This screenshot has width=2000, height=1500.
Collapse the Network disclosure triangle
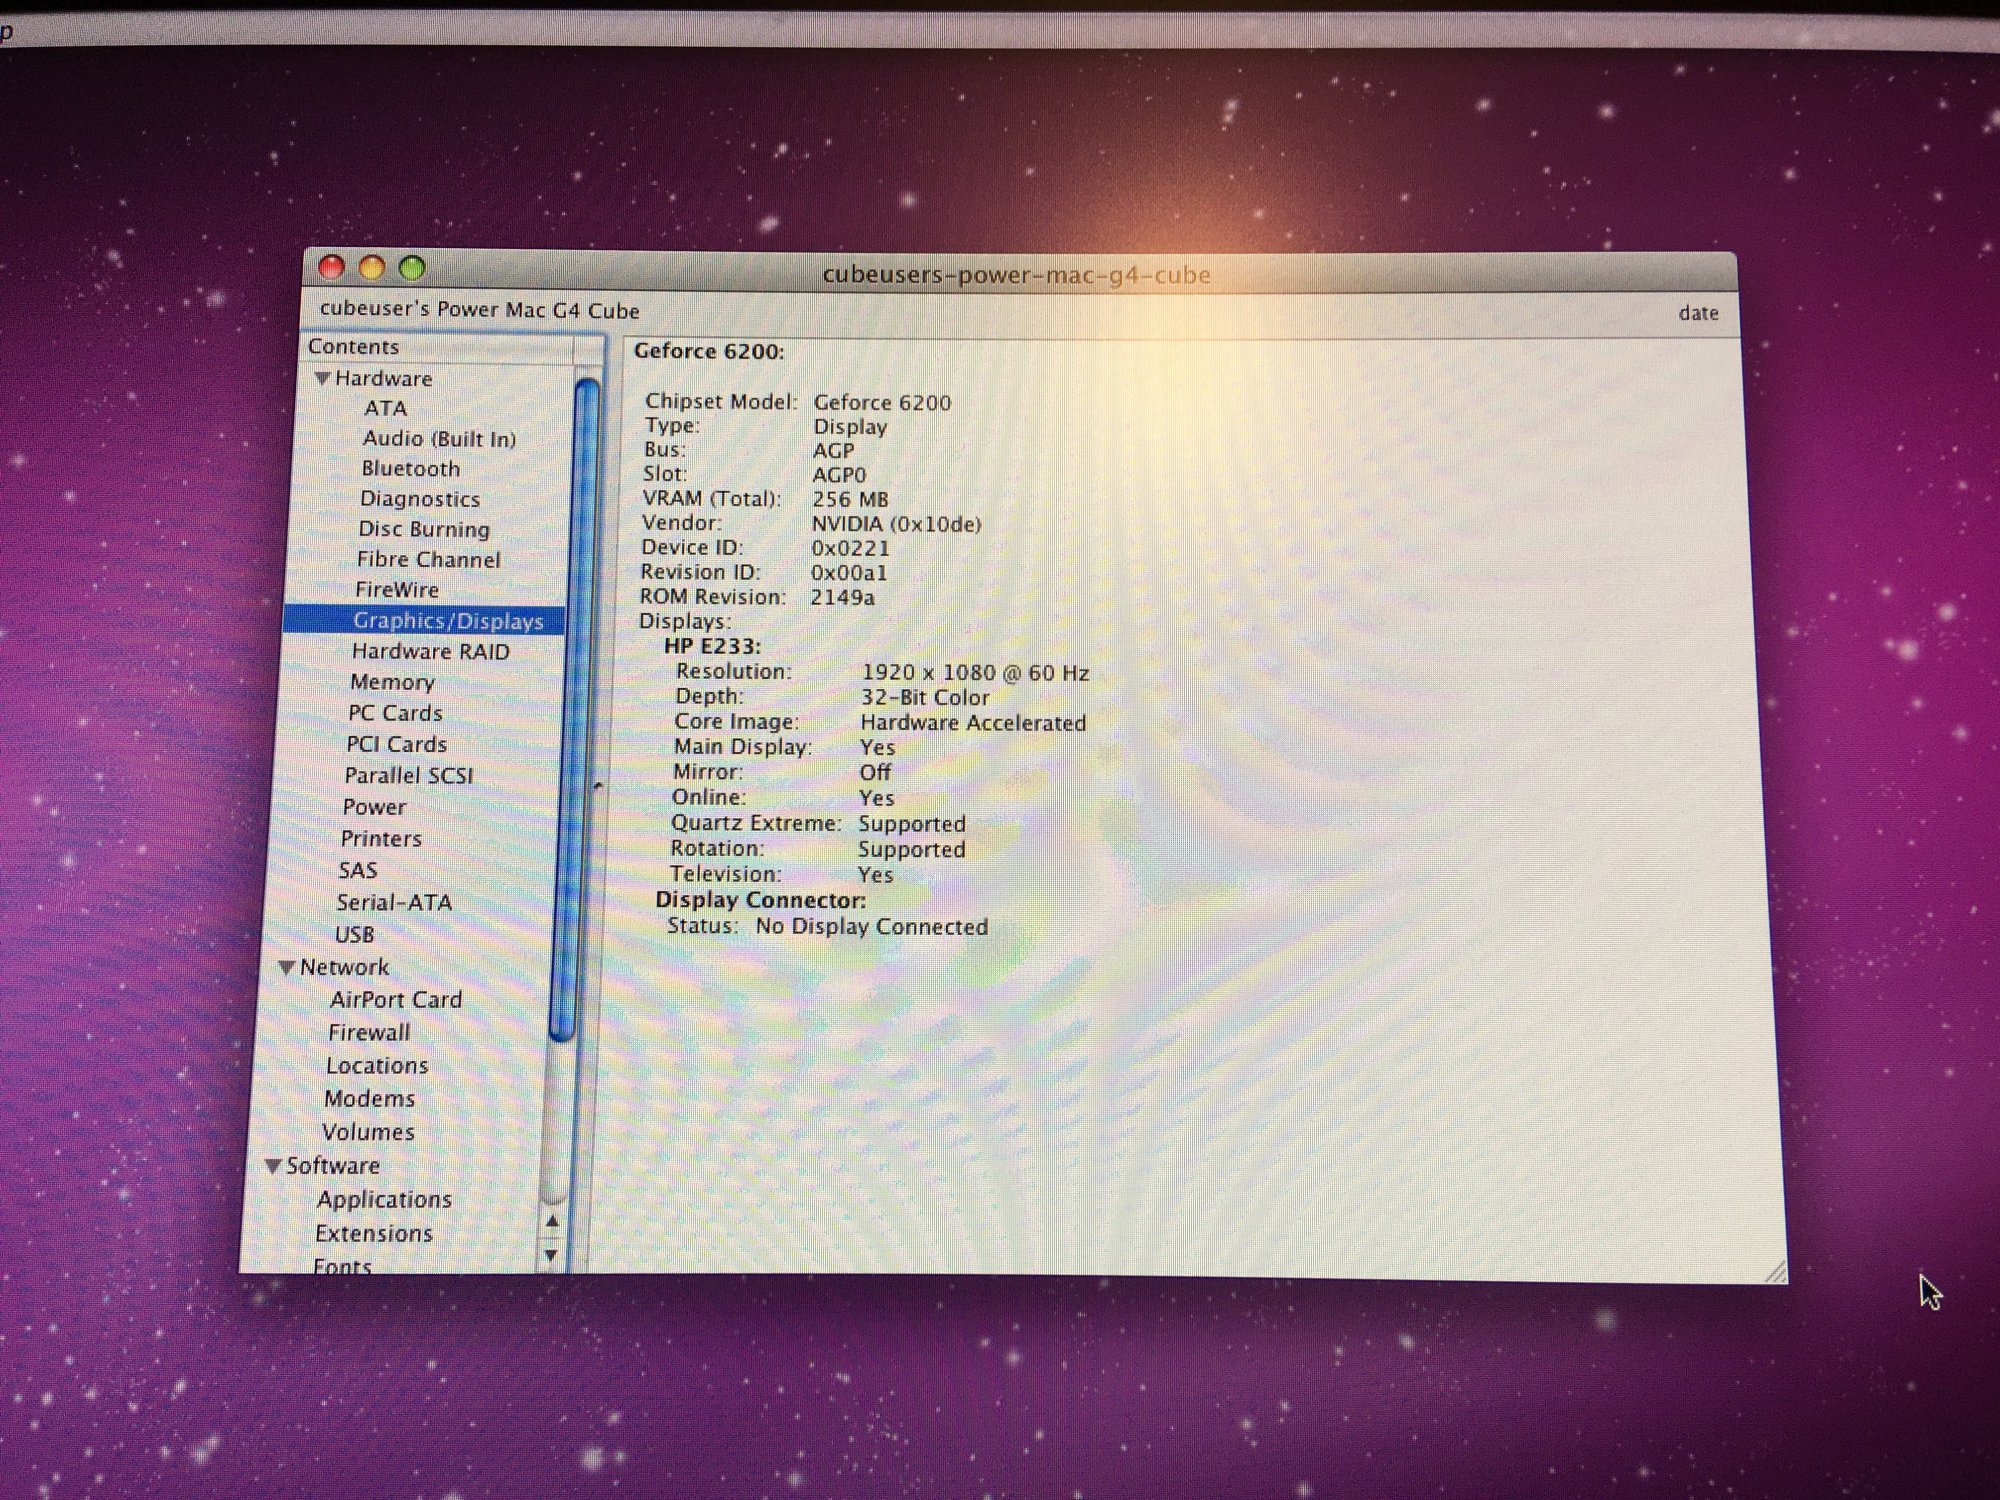click(x=287, y=967)
